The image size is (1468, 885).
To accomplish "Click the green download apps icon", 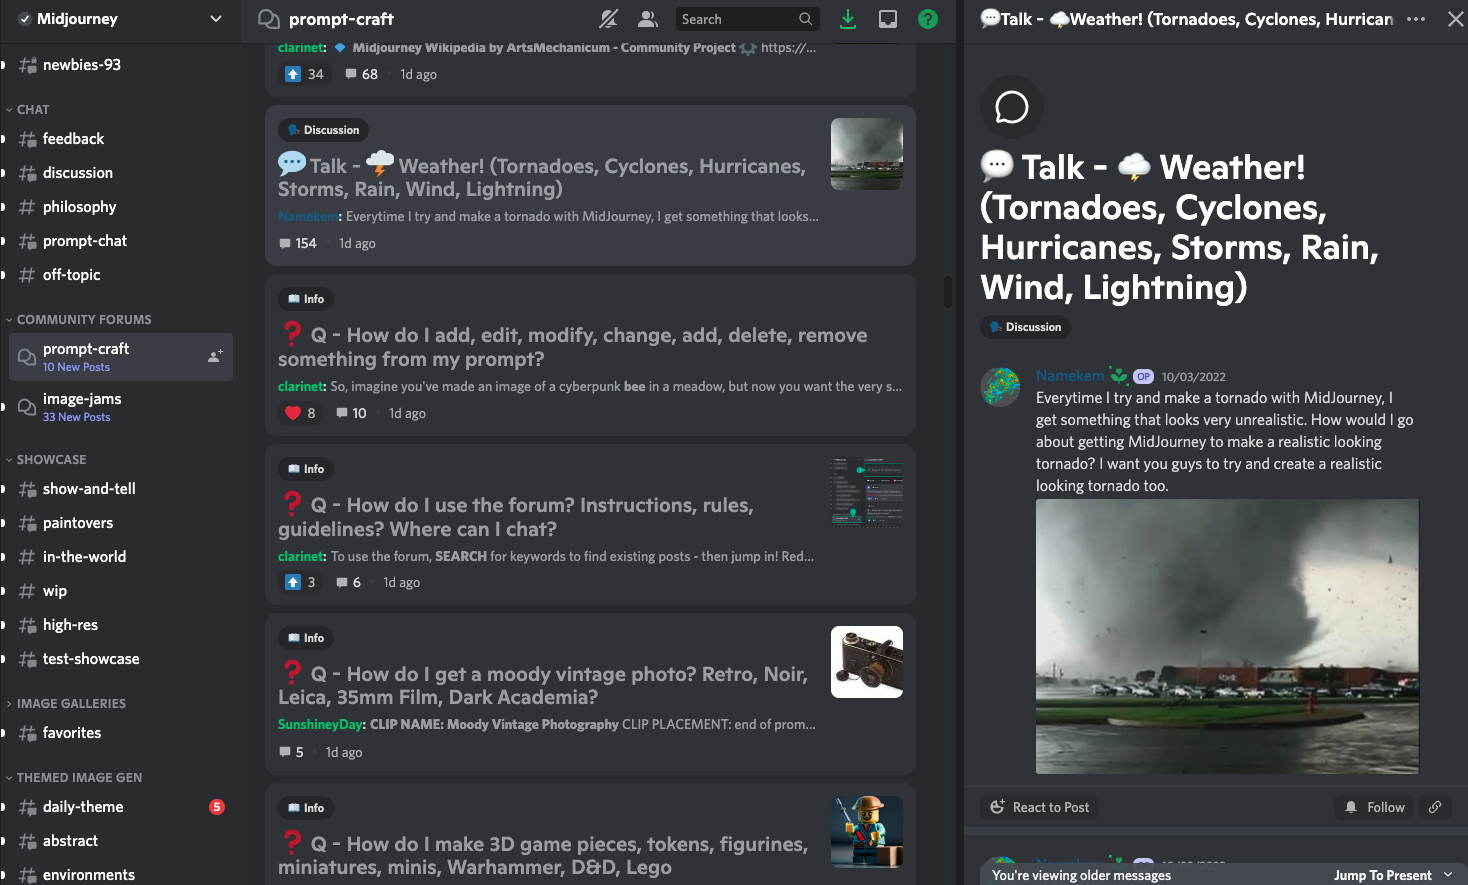I will click(x=848, y=19).
